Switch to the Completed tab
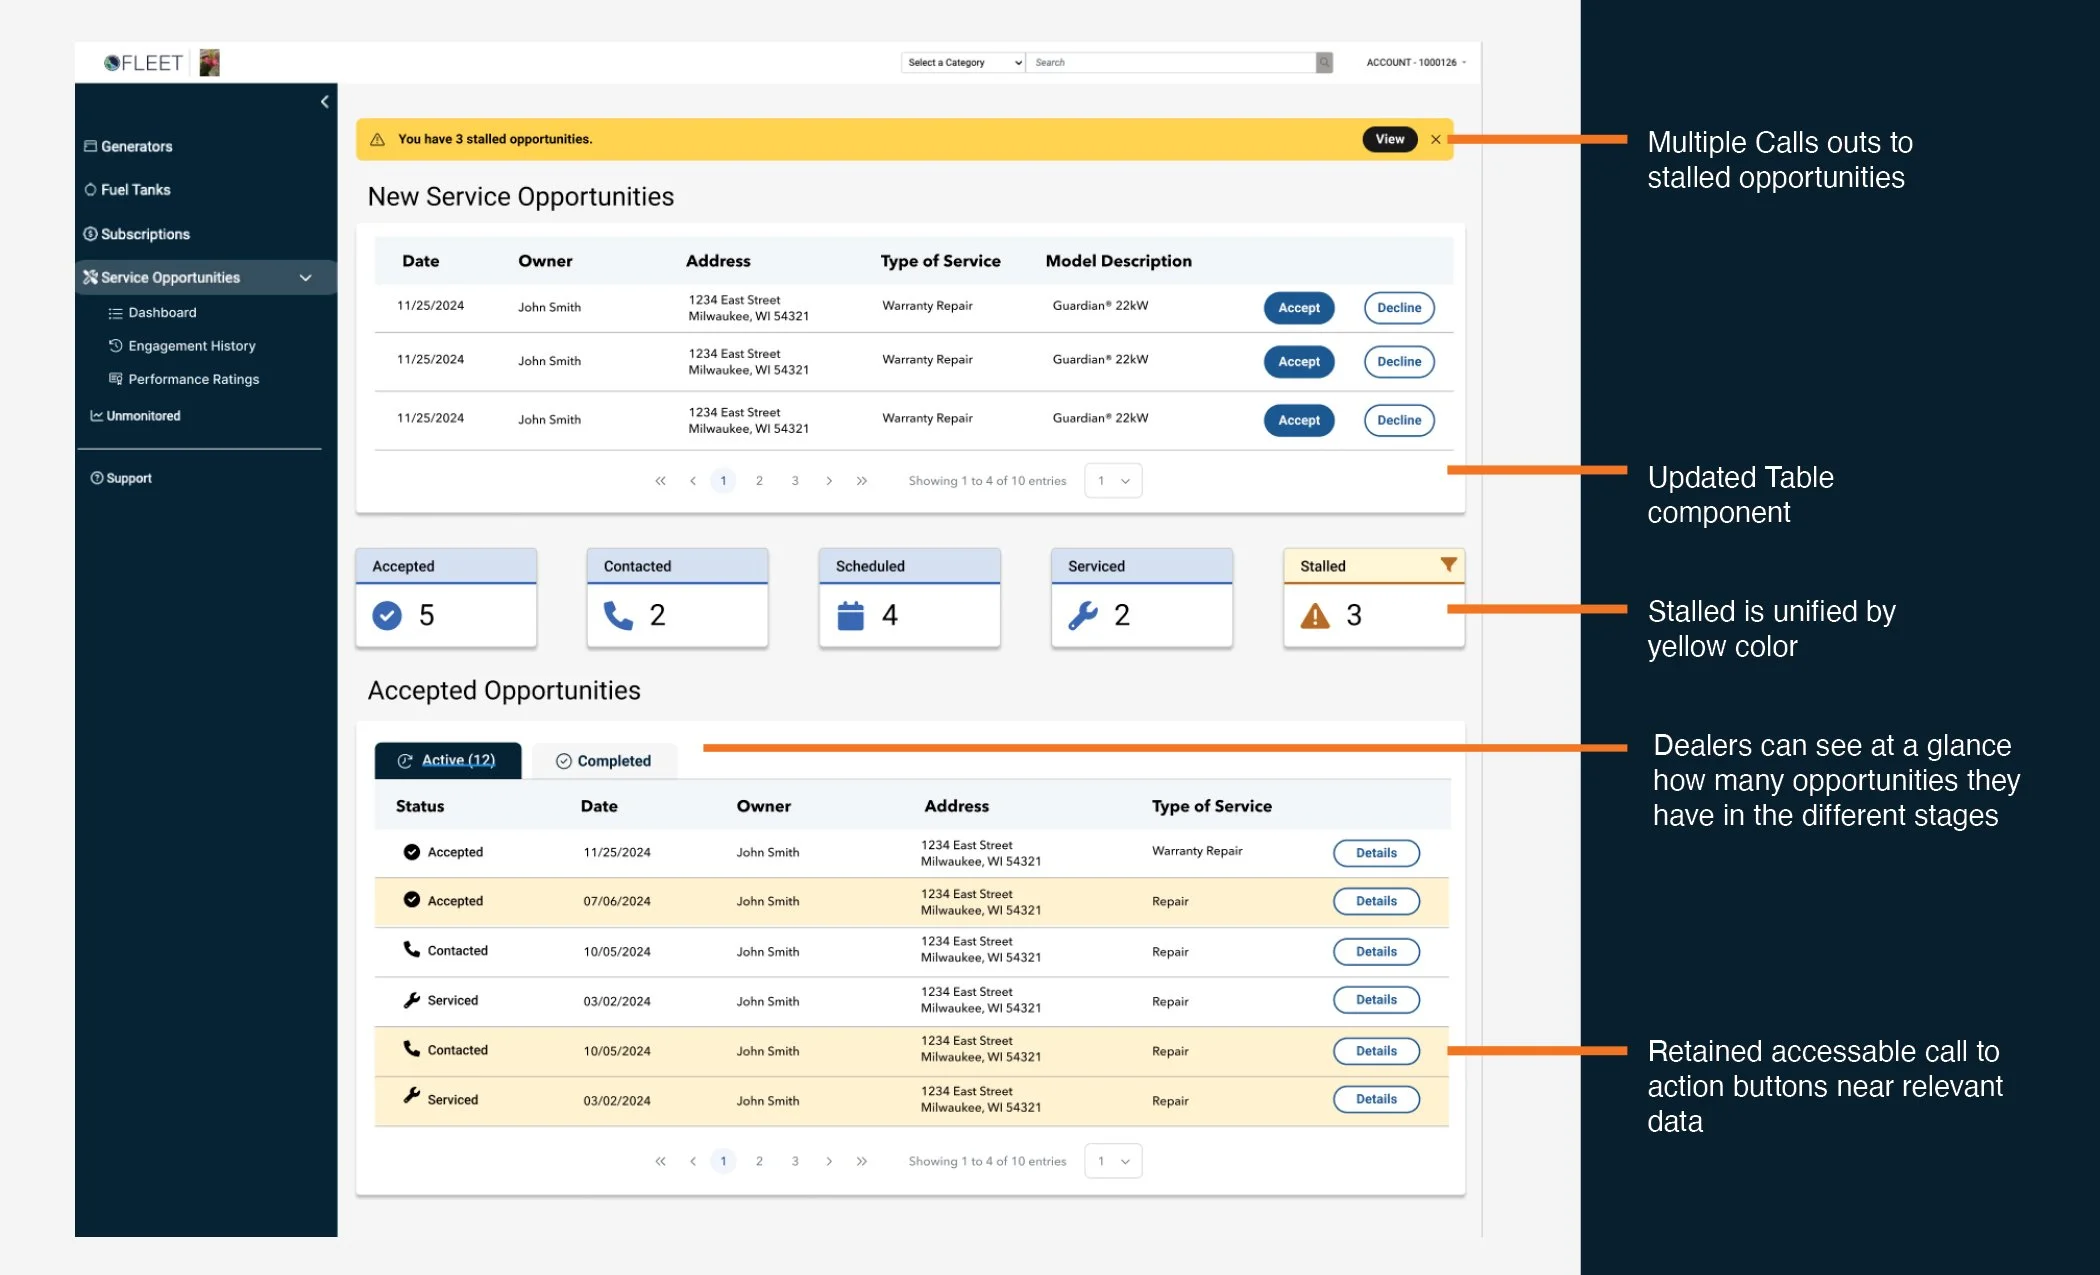 [x=604, y=761]
